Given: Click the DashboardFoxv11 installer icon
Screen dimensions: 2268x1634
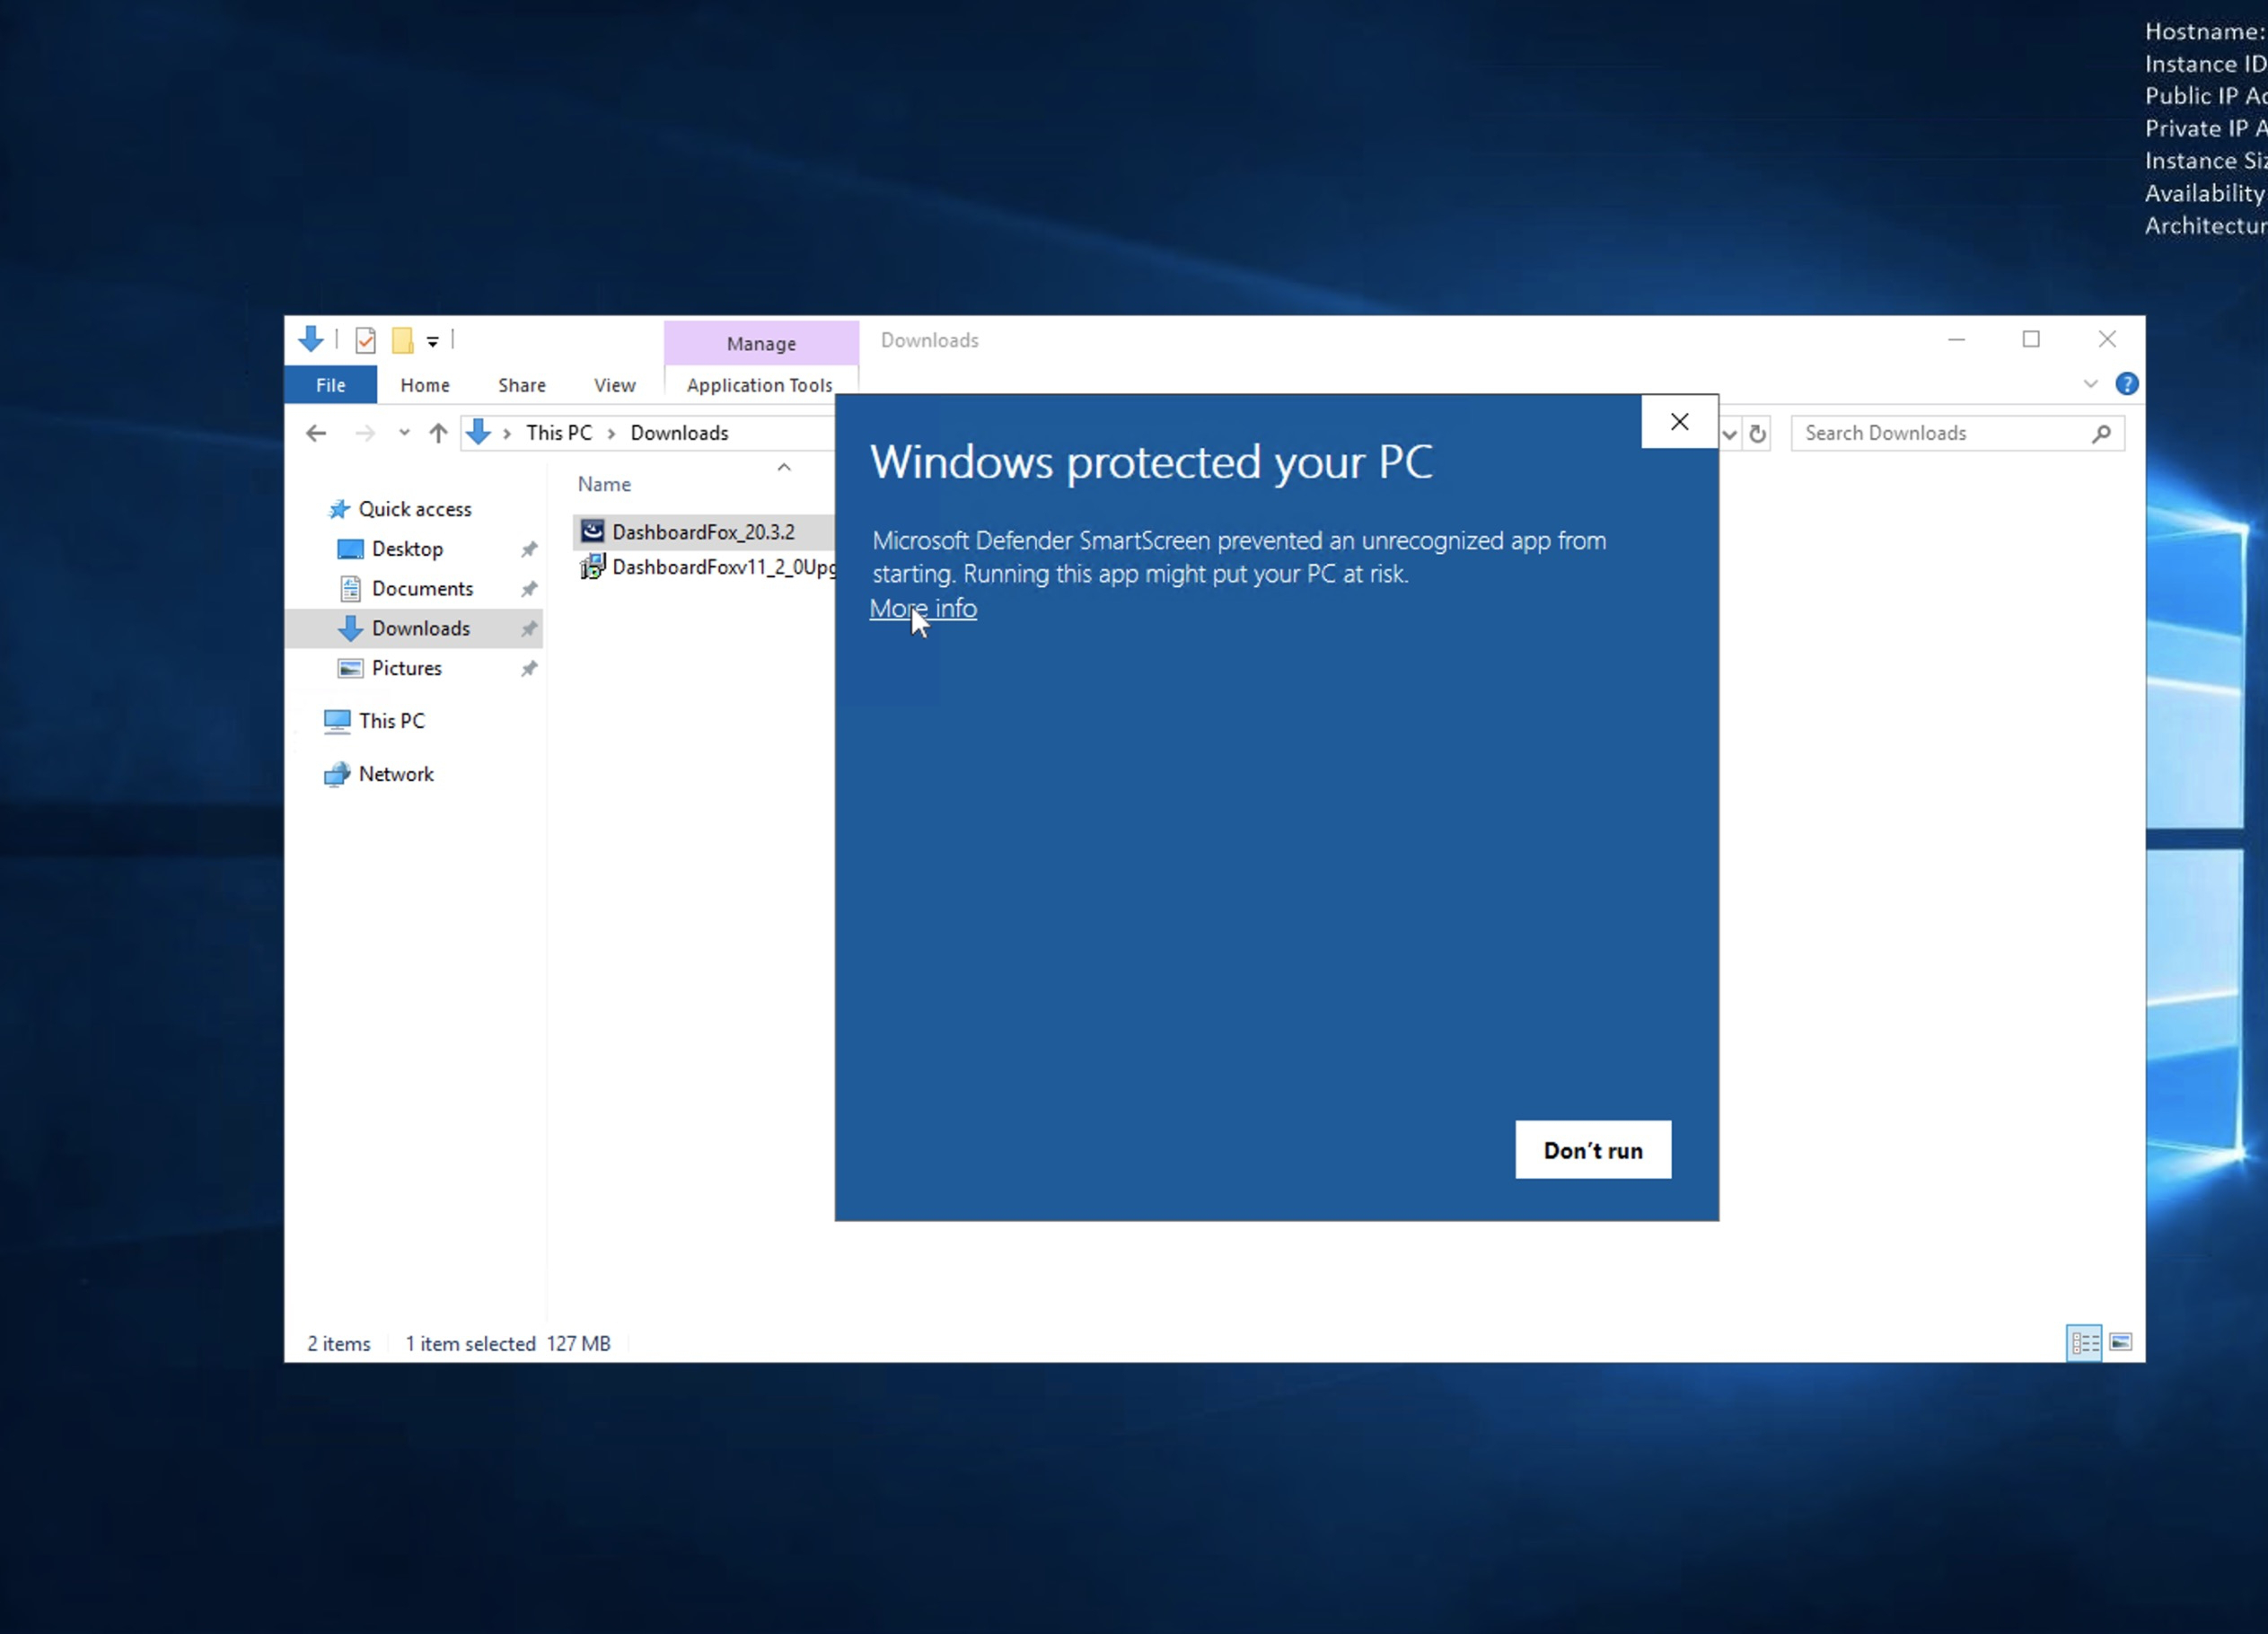Looking at the screenshot, I should click(x=592, y=567).
